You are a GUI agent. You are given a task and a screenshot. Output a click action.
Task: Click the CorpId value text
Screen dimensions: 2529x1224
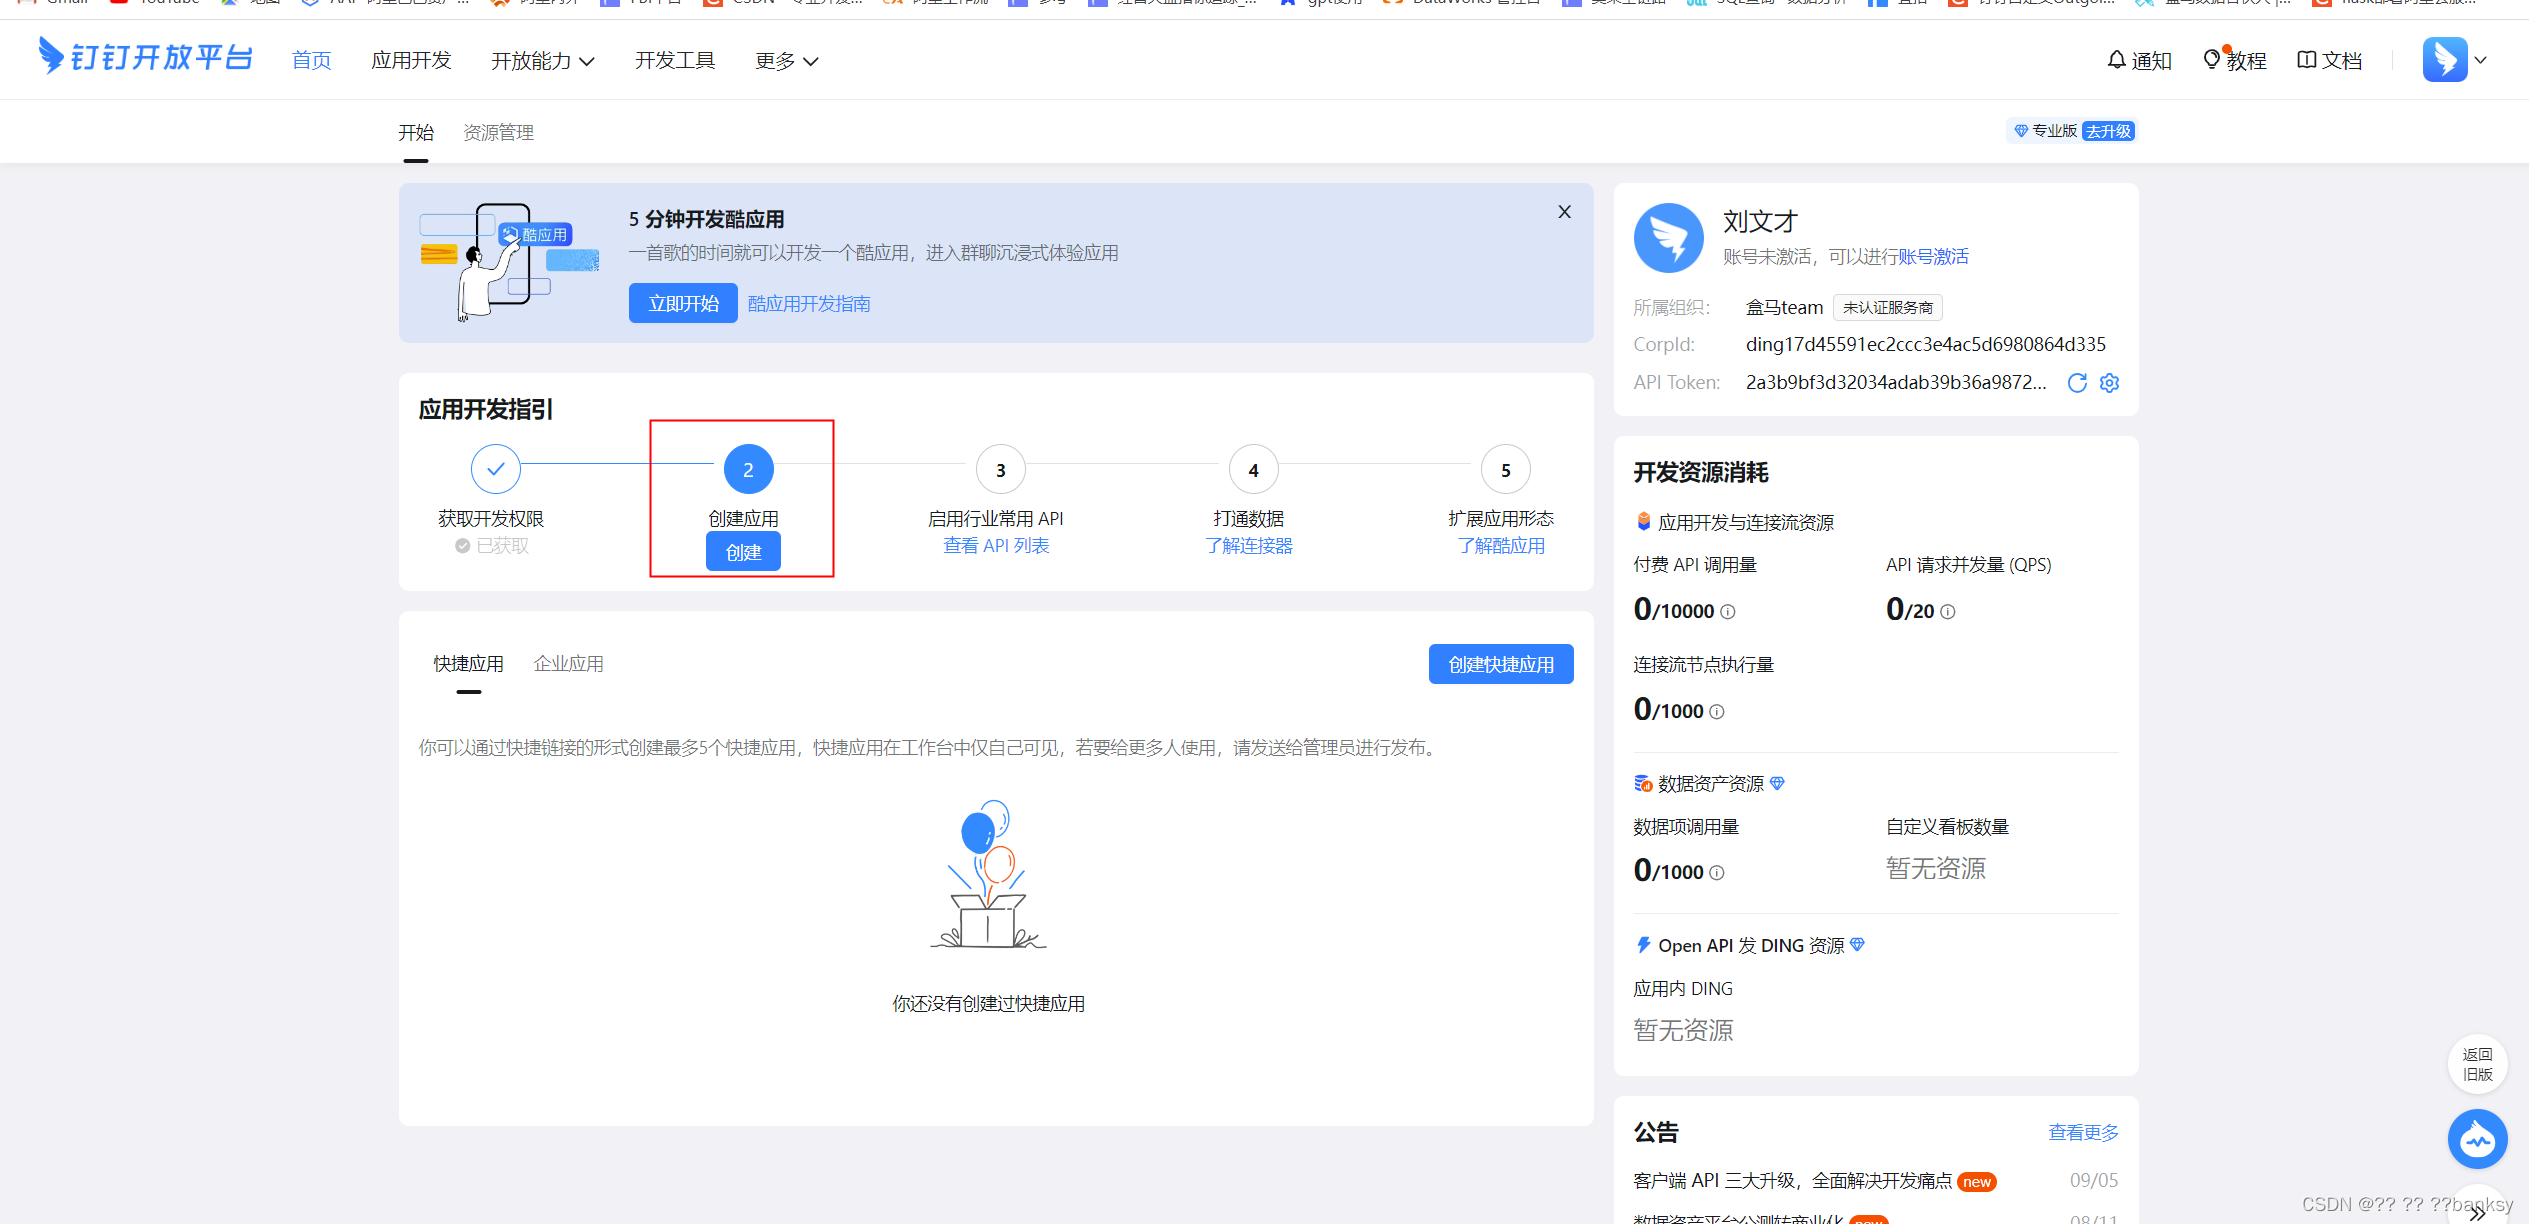point(1925,345)
